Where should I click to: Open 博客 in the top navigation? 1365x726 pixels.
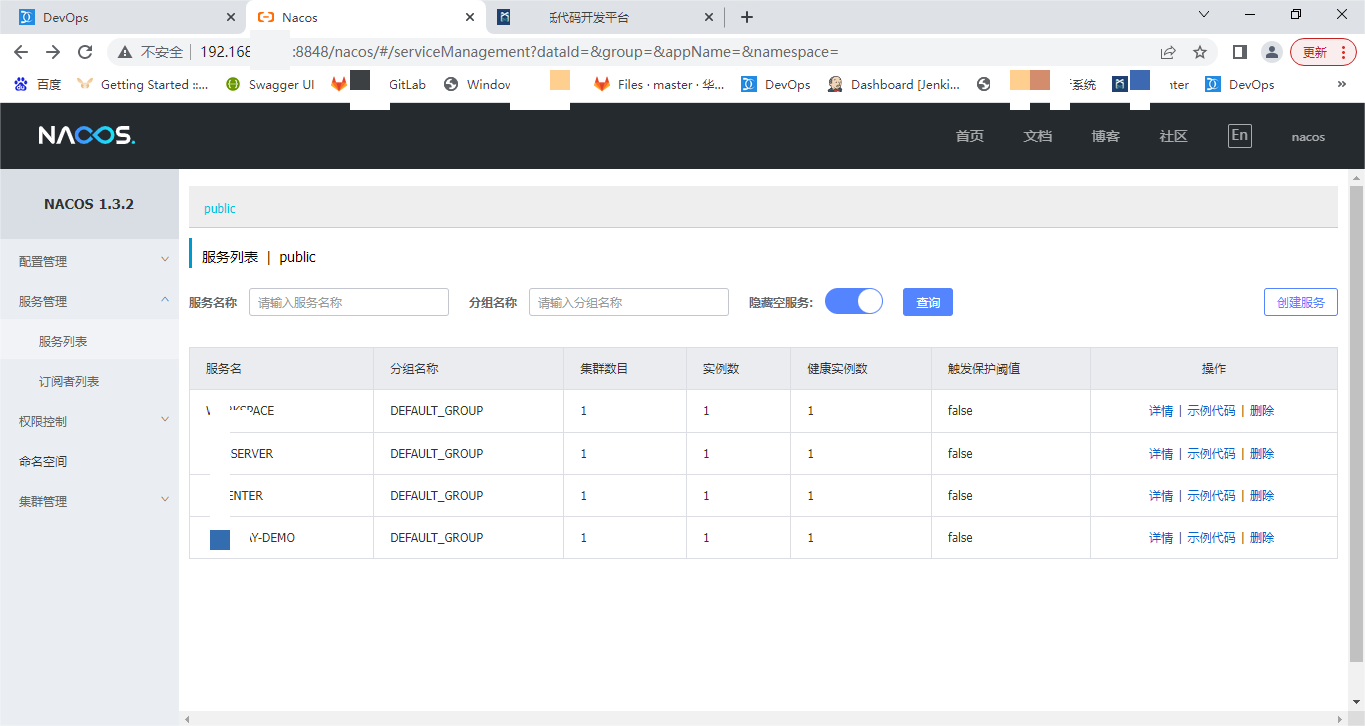1106,136
